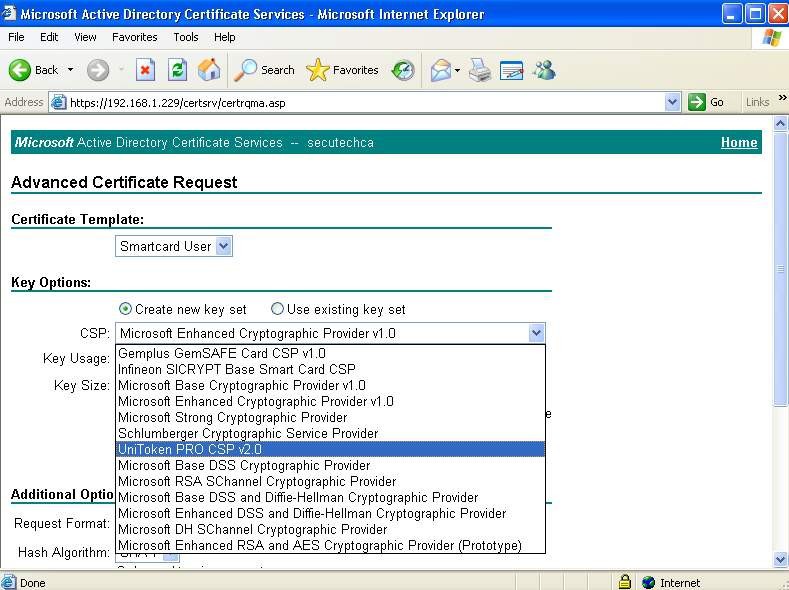
Task: Click the vertical scrollbar thumb
Action: [780, 269]
